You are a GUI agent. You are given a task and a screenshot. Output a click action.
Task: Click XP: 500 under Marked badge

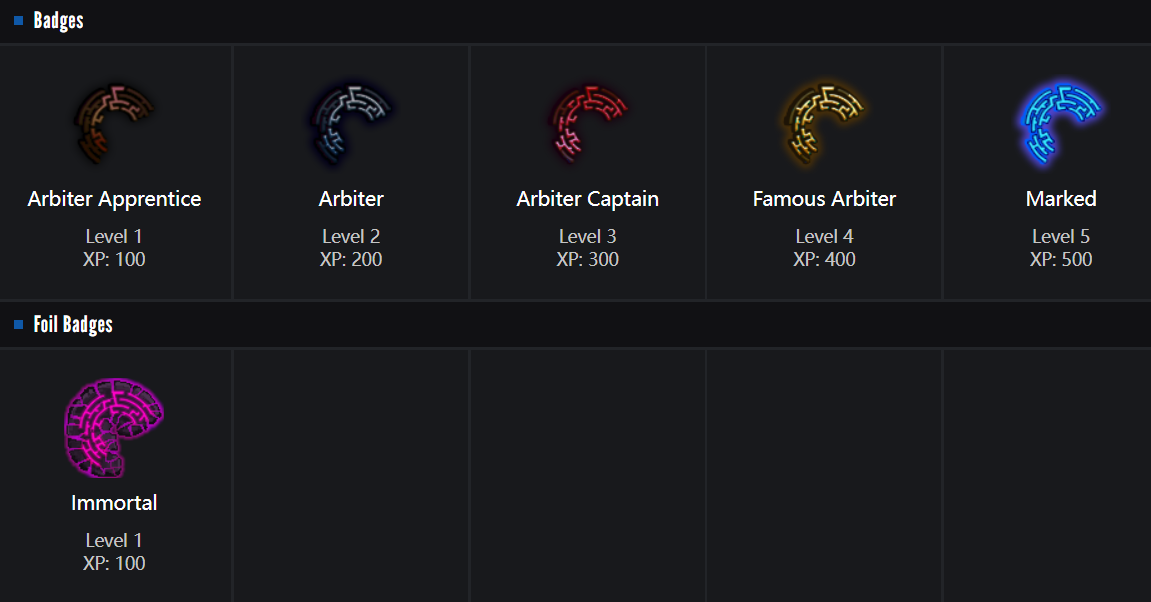click(x=1061, y=260)
